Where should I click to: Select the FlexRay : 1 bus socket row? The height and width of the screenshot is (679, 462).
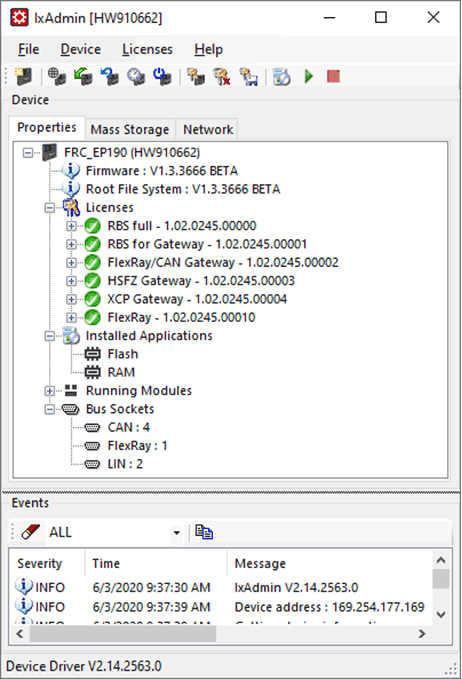coord(137,446)
